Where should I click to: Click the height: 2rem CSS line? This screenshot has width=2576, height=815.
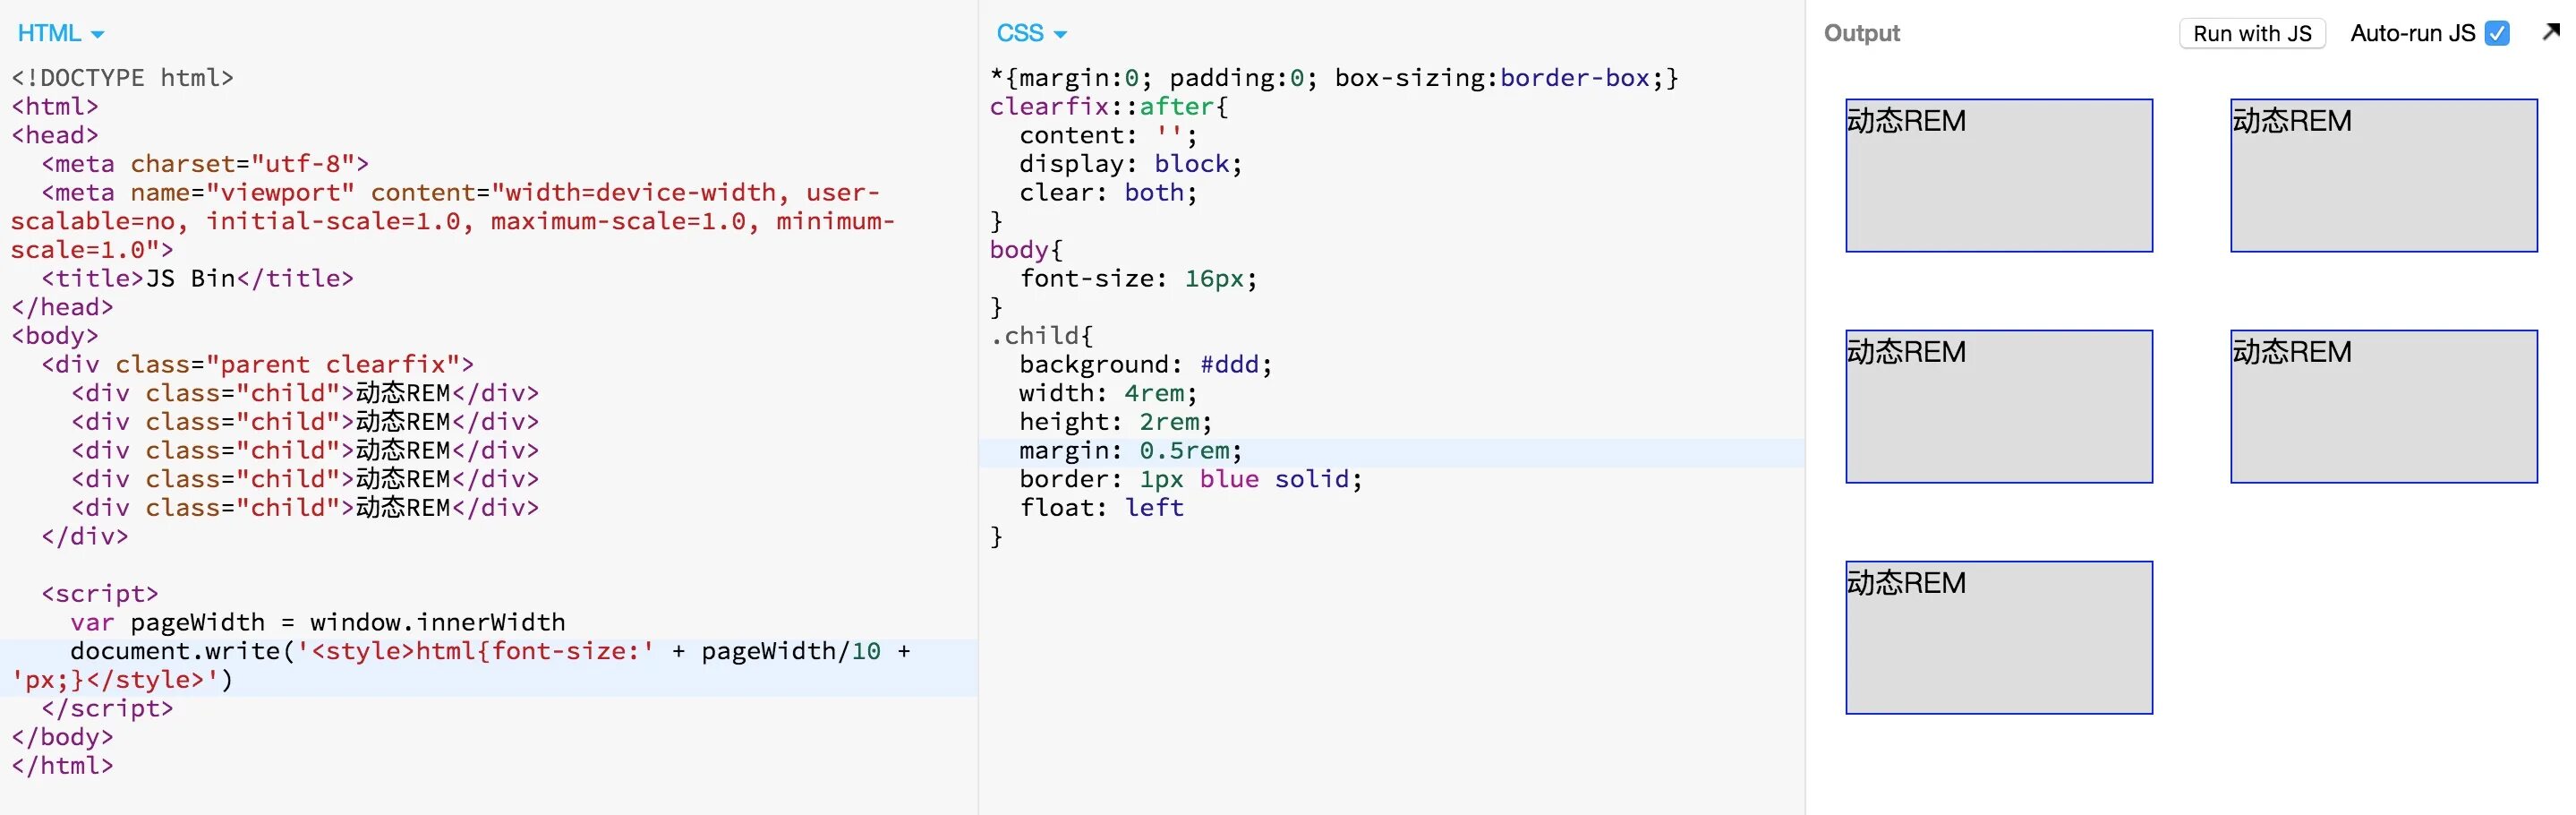[x=1116, y=422]
